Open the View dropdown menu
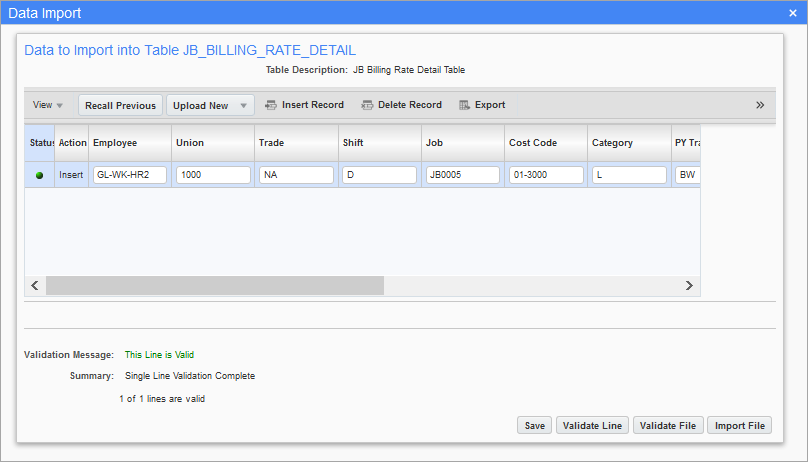The height and width of the screenshot is (462, 808). (47, 105)
